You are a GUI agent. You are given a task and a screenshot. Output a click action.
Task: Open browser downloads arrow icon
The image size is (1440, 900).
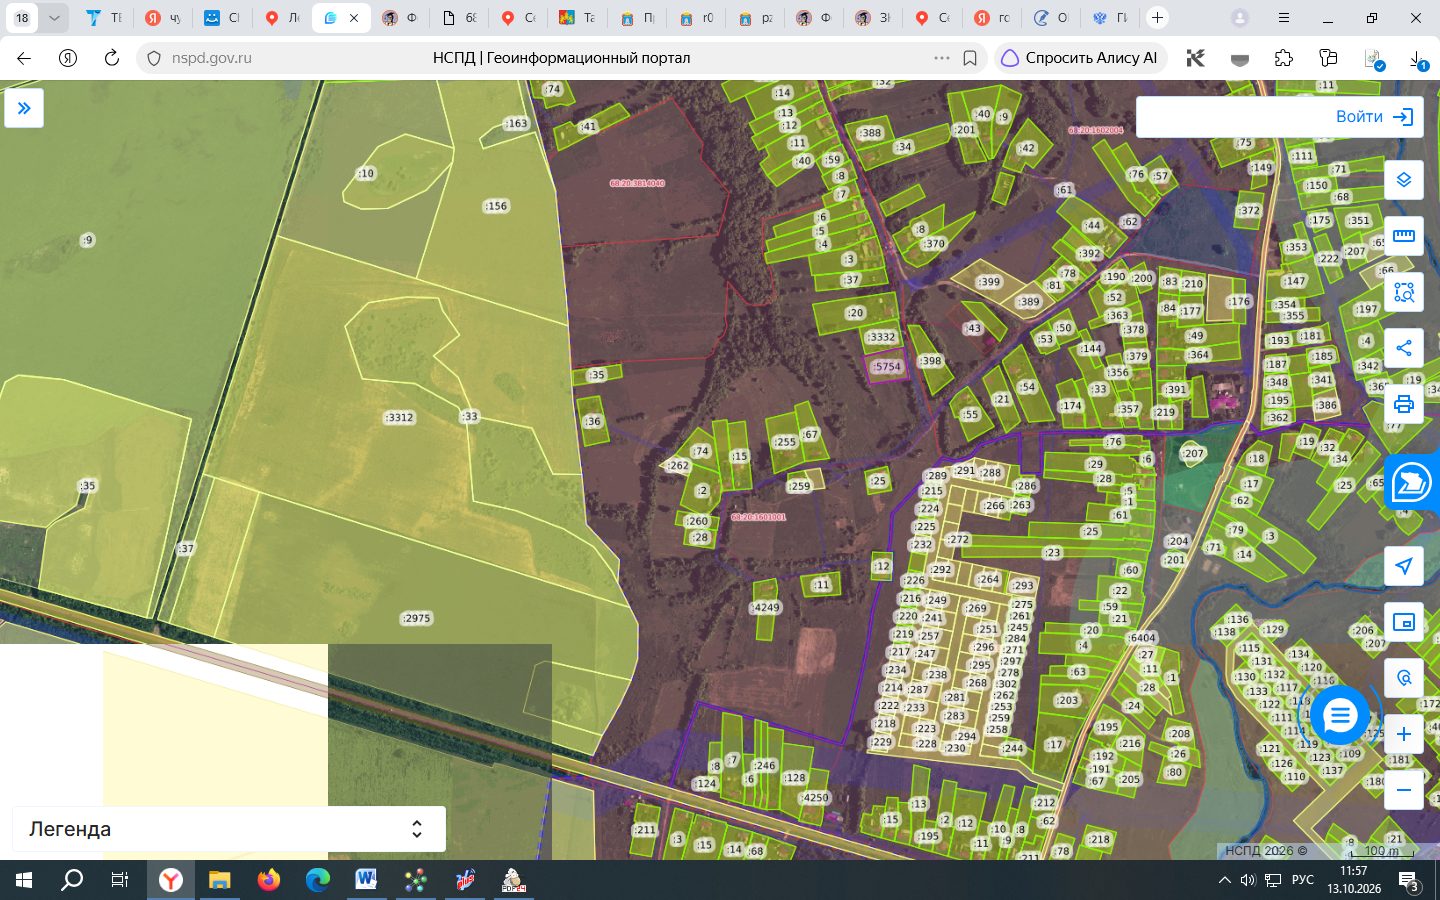pyautogui.click(x=1418, y=60)
